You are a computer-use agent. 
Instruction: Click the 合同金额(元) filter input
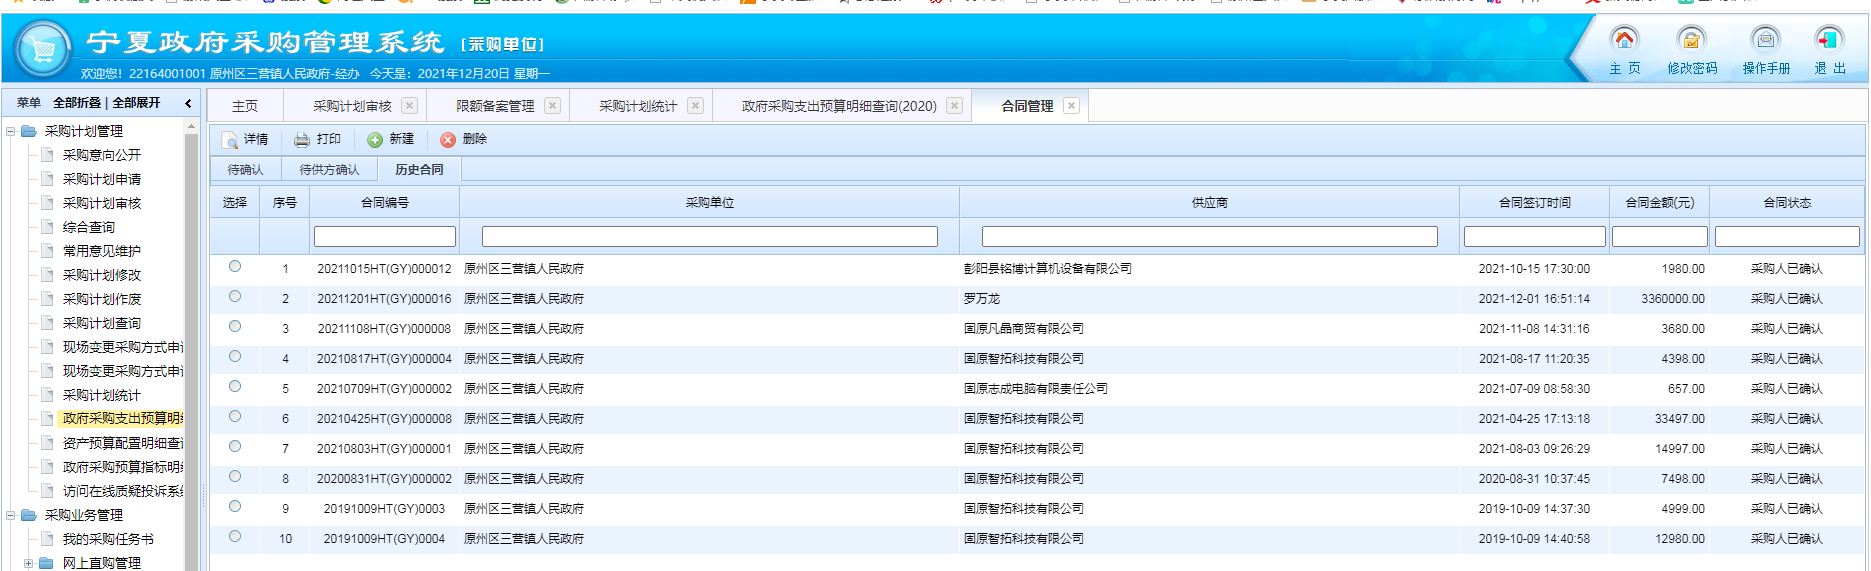[x=1660, y=237]
